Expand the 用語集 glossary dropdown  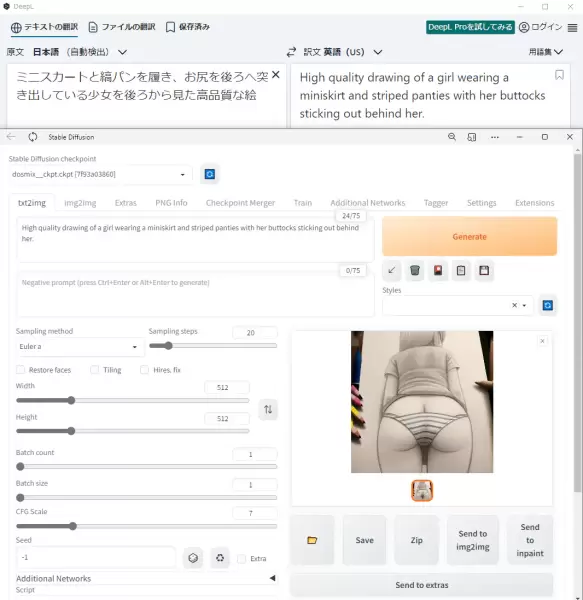546,52
